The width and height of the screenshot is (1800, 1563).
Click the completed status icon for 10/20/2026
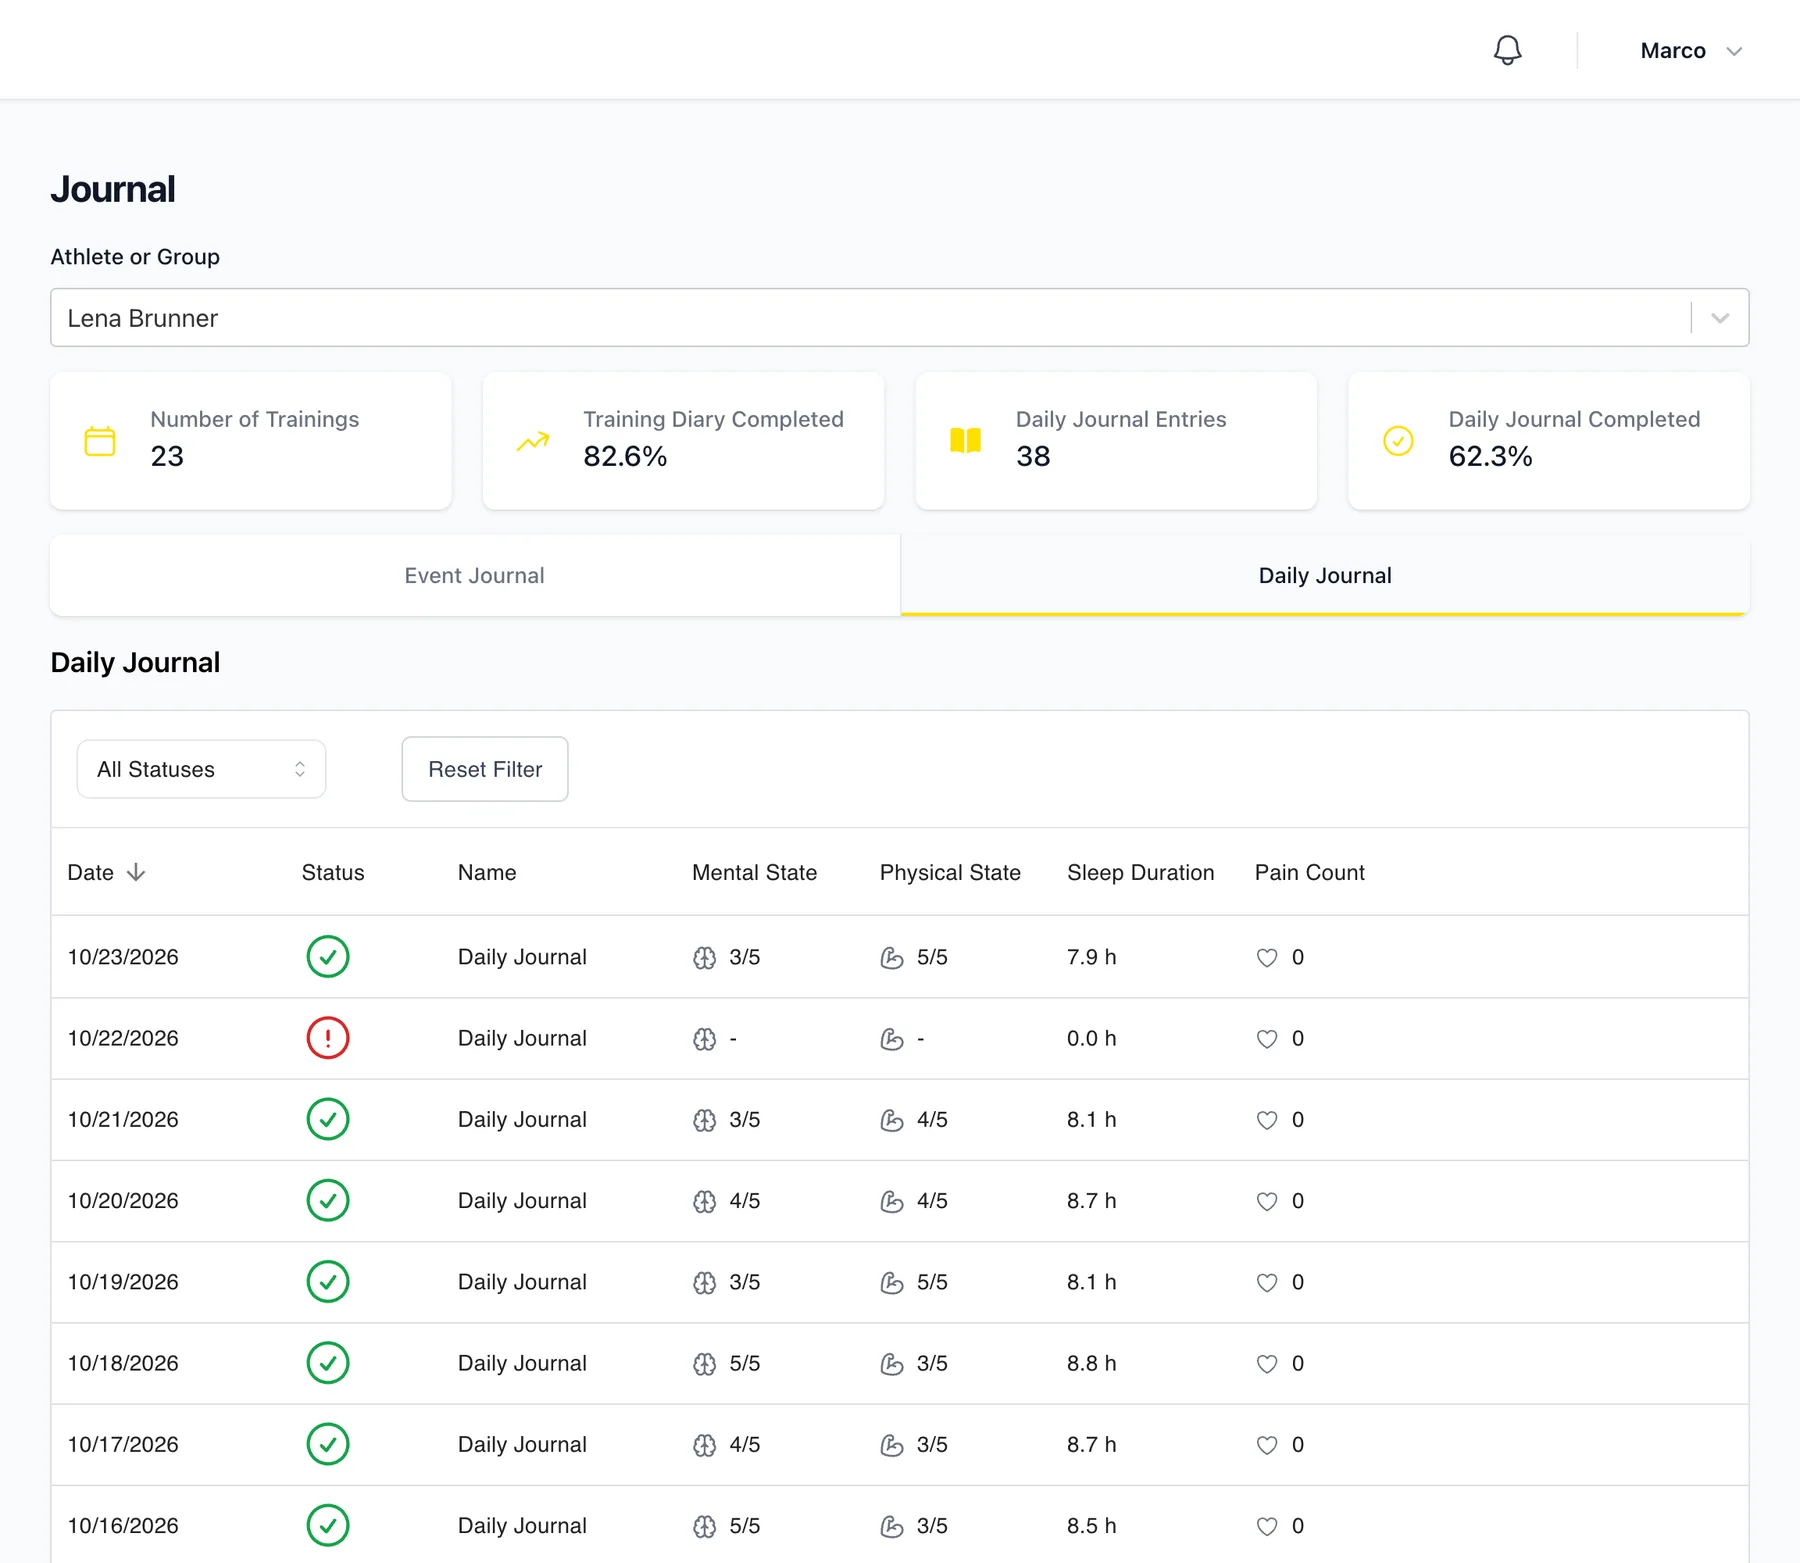tap(328, 1200)
